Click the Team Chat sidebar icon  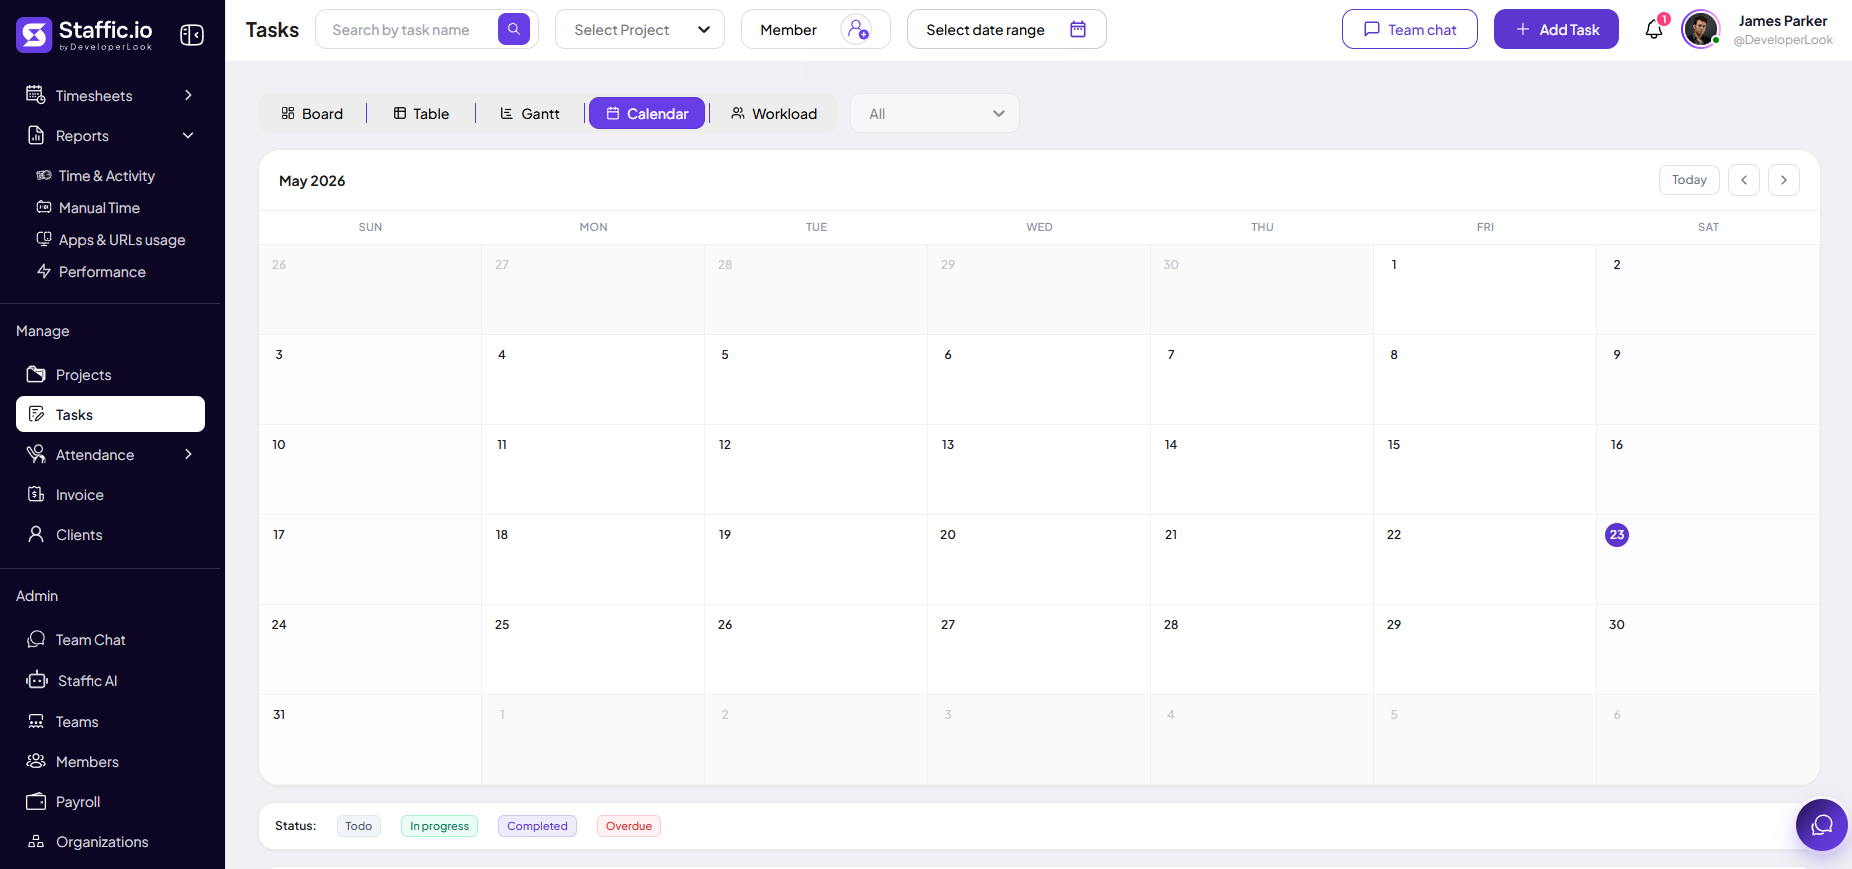pos(36,639)
